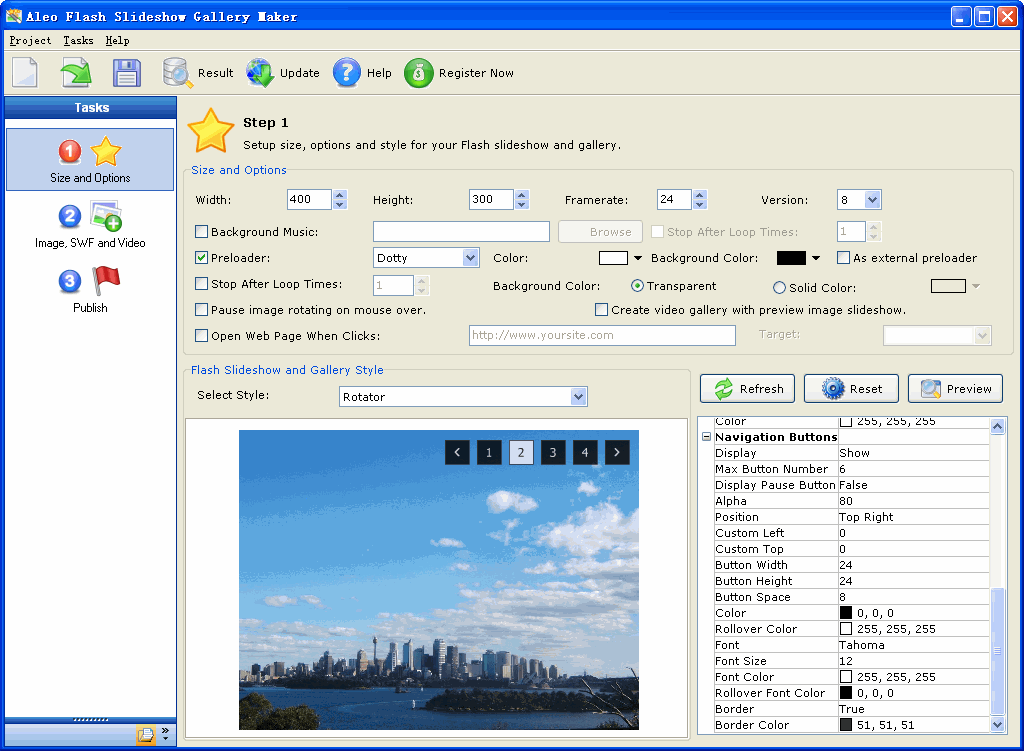
Task: Go to the Publish step
Action: (90, 289)
